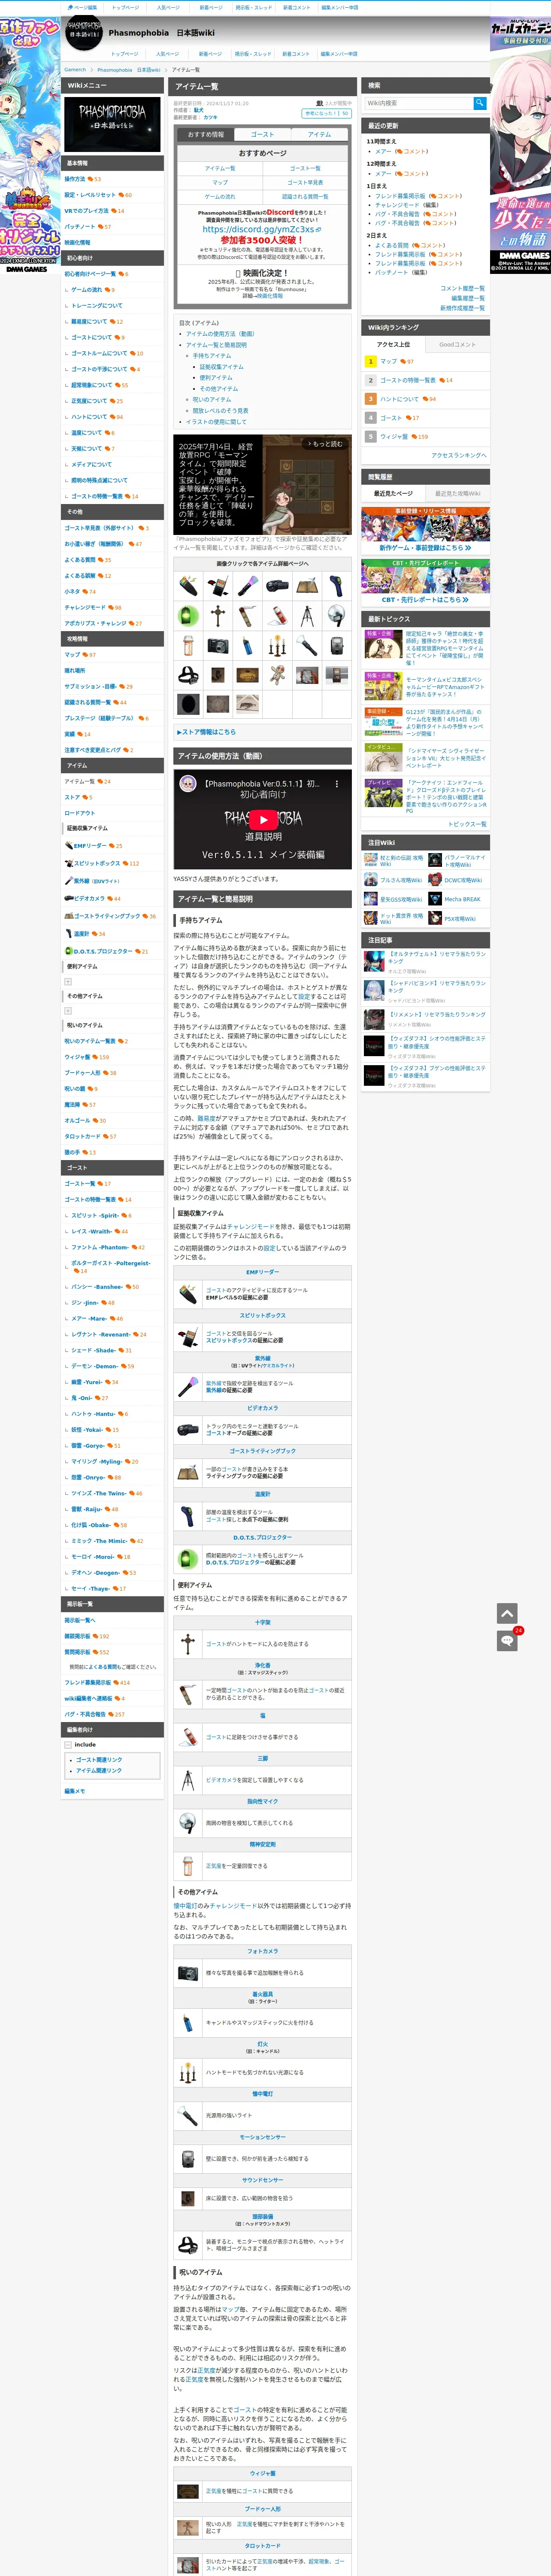
Task: Open the スピリット -Spirit- sidebar entry
Action: 94,1215
